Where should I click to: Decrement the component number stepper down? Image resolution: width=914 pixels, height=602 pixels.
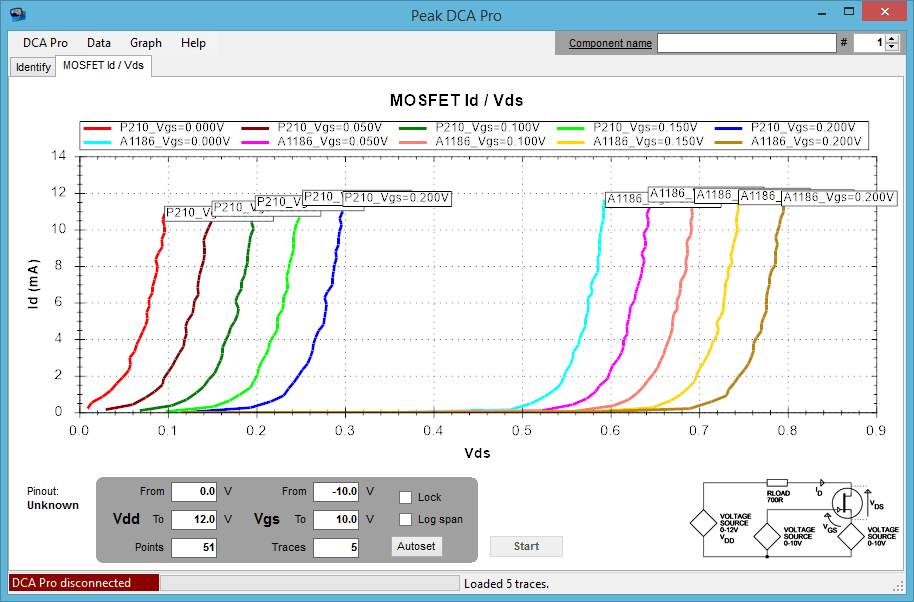coord(892,47)
